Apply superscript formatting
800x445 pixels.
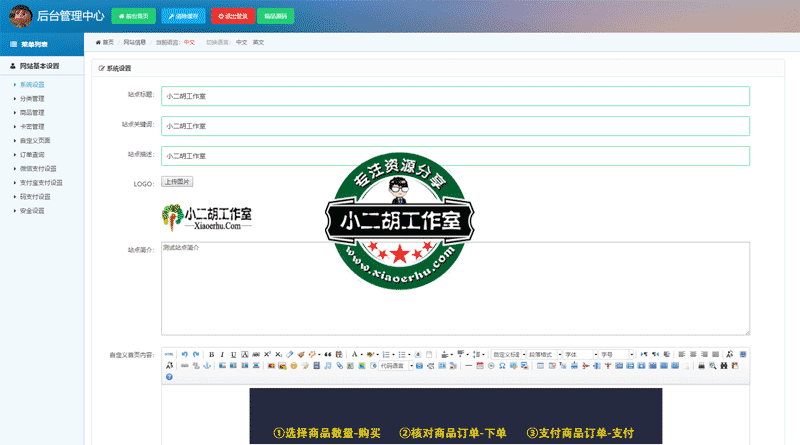(267, 354)
